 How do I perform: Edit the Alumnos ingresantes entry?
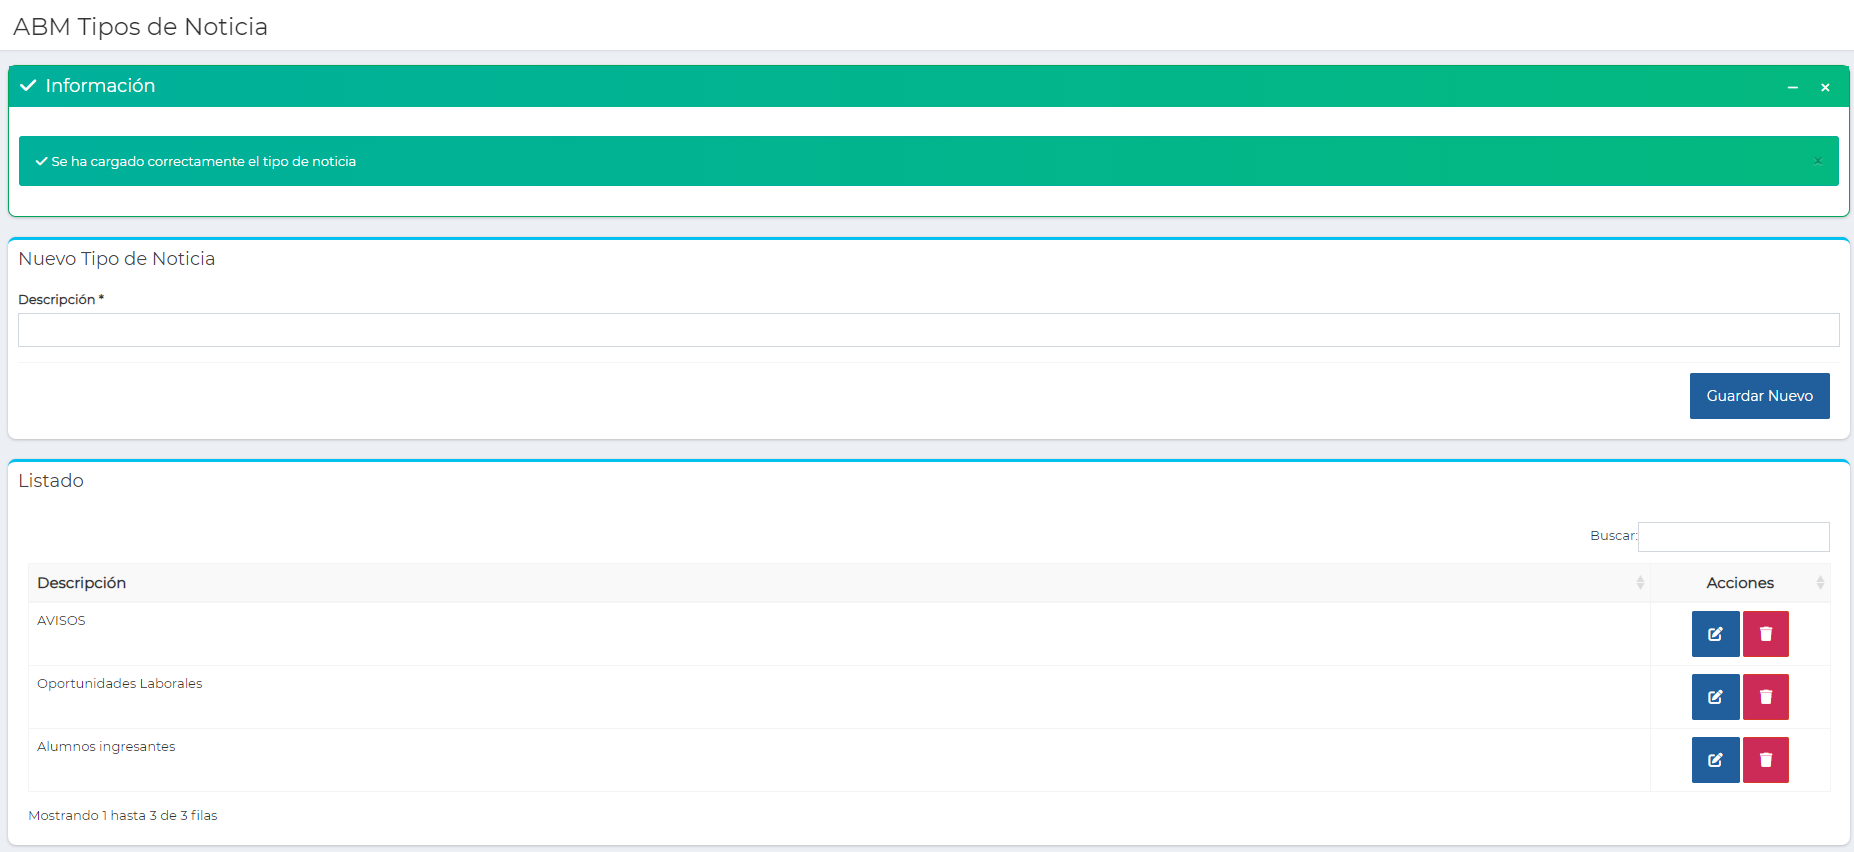click(x=1715, y=760)
